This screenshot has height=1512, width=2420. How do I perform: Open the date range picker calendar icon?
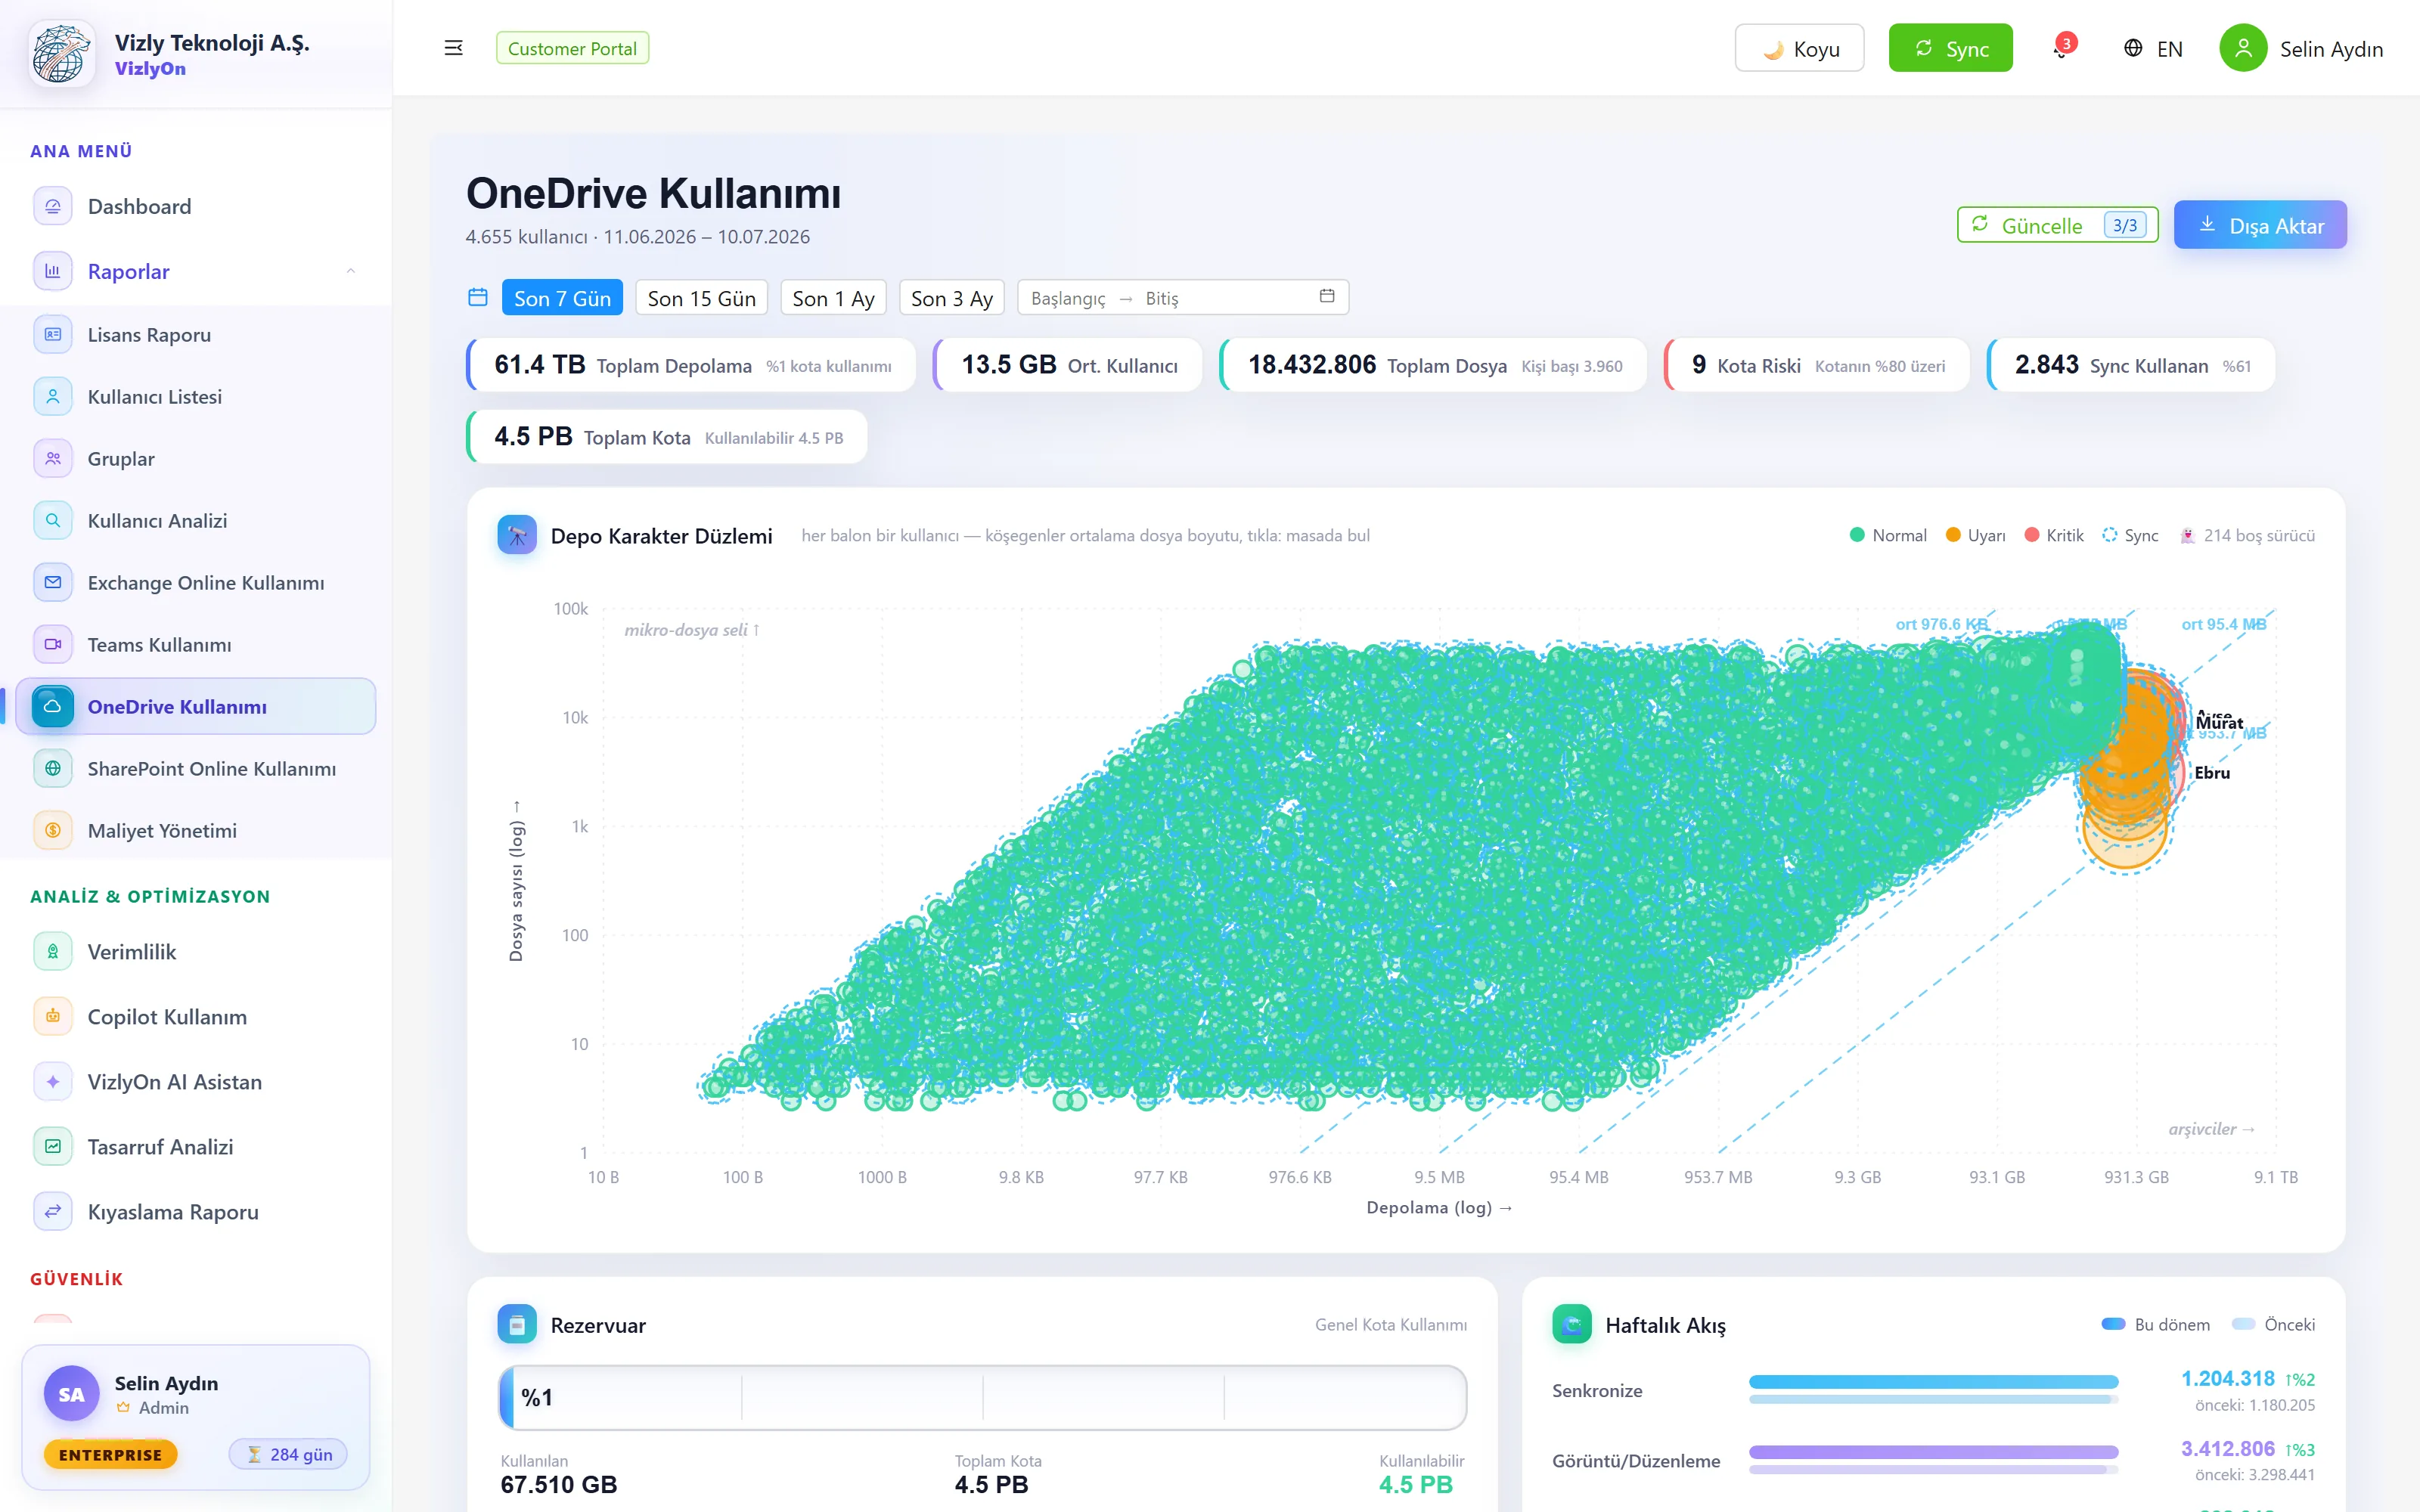1327,296
